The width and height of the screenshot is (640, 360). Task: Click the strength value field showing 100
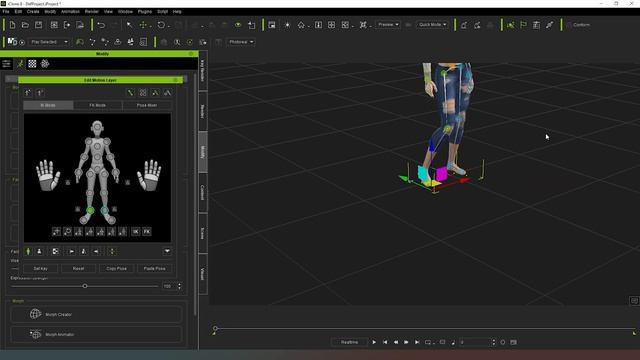[x=169, y=286]
